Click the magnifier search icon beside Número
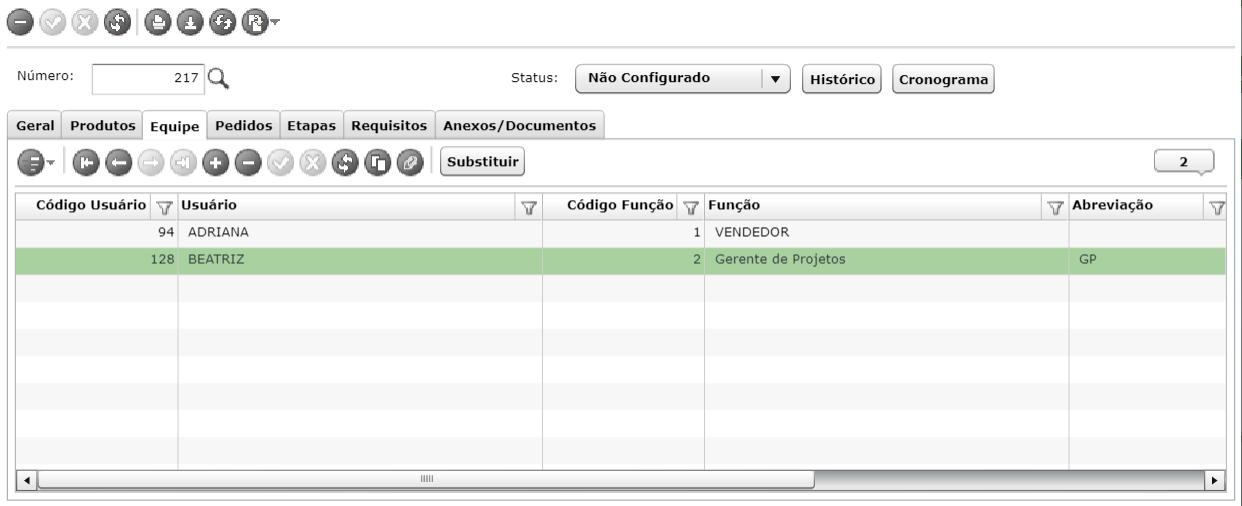 [x=219, y=78]
